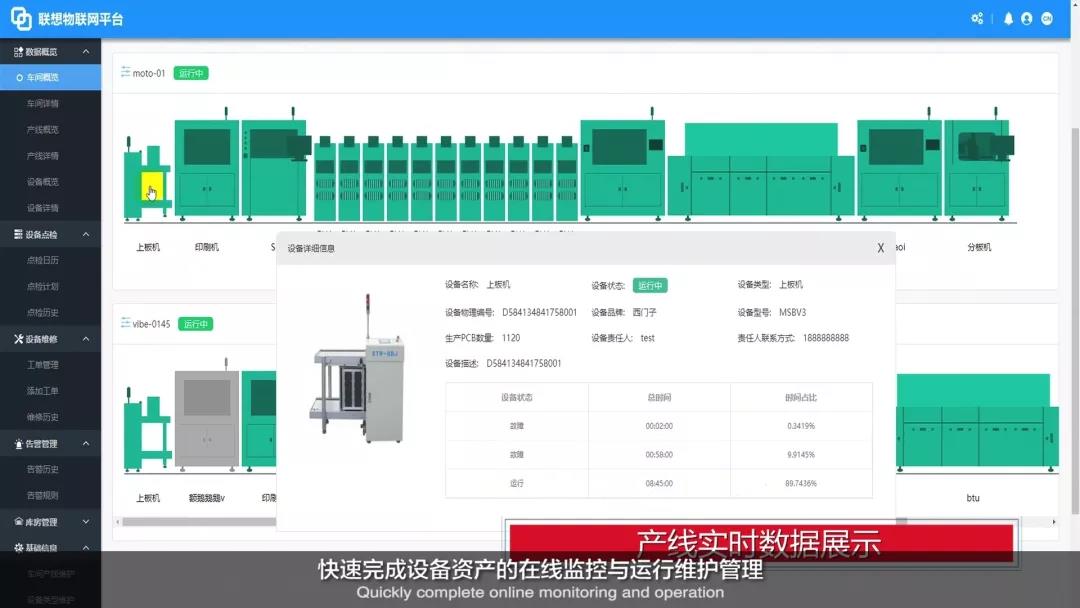The height and width of the screenshot is (608, 1080).
Task: Click the 08:45:00 time cell
Action: point(659,484)
